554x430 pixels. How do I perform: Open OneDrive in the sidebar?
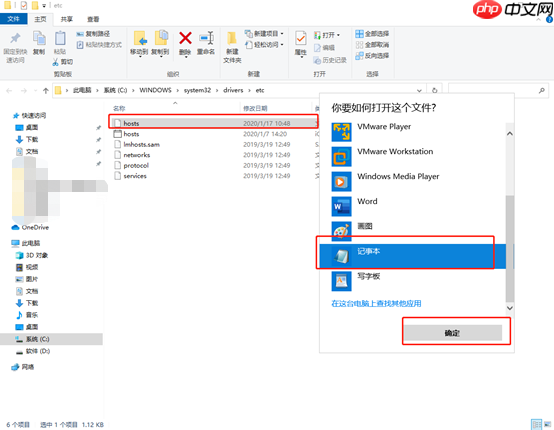30,228
